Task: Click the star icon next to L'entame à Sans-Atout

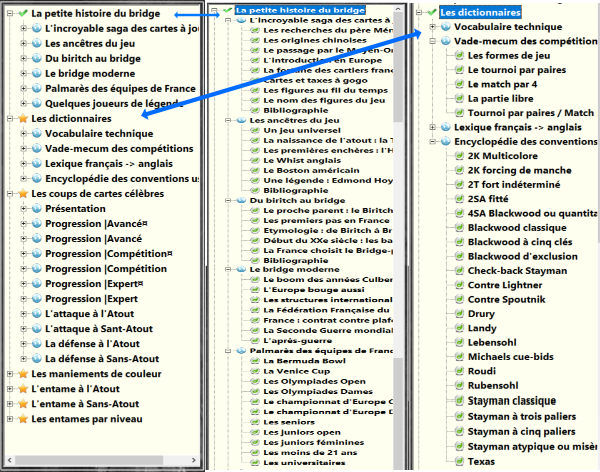Action: [22, 403]
